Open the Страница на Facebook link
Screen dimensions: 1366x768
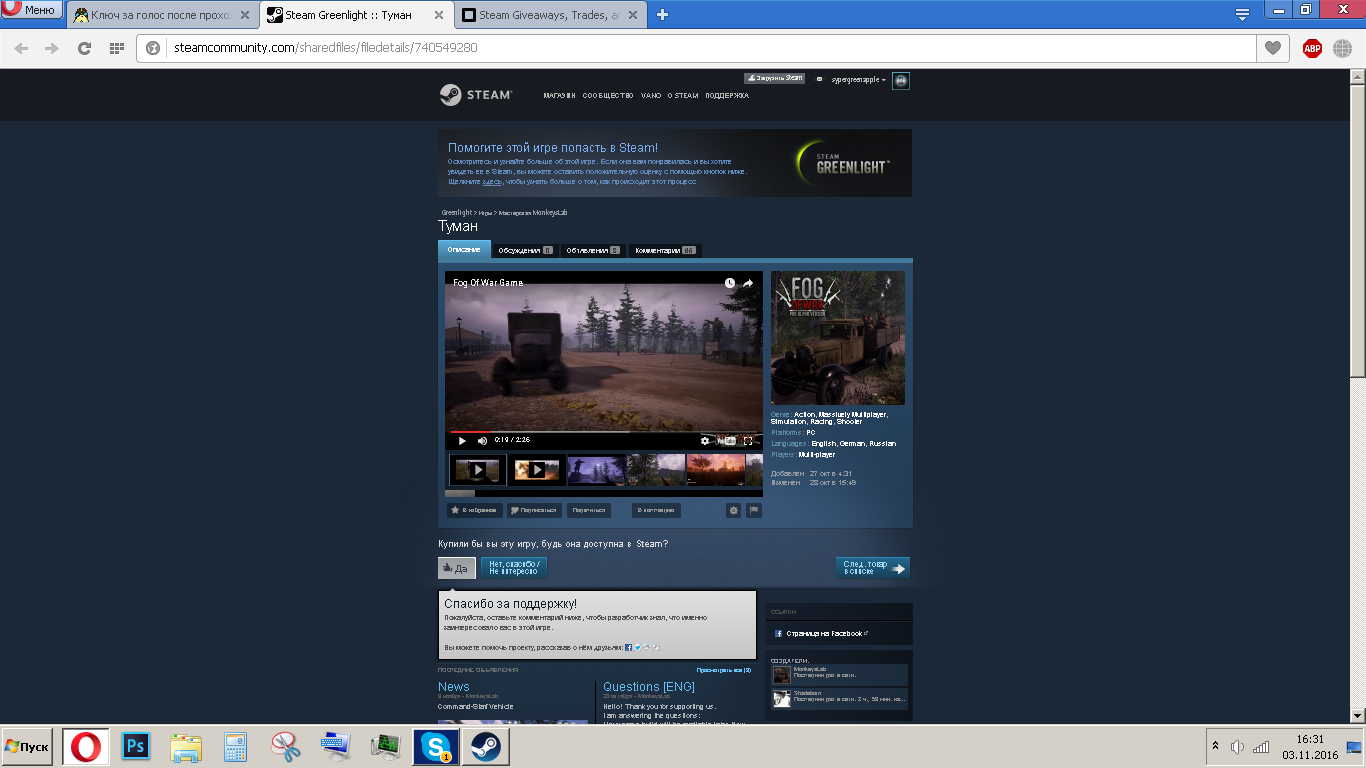[826, 634]
